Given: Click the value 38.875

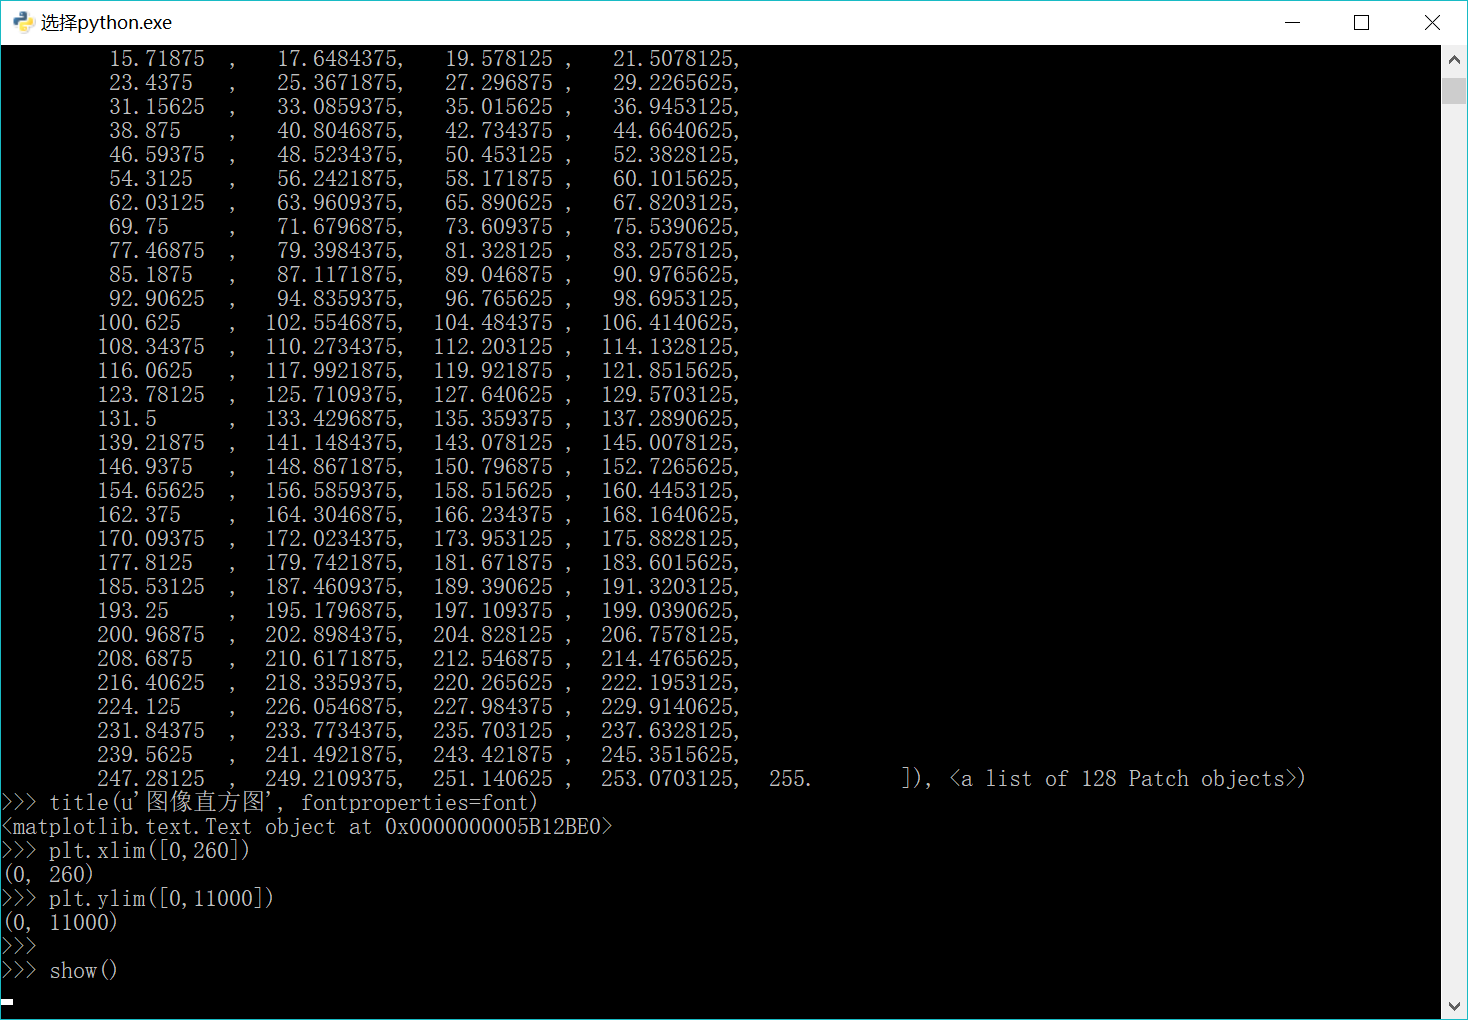Looking at the screenshot, I should [x=145, y=130].
